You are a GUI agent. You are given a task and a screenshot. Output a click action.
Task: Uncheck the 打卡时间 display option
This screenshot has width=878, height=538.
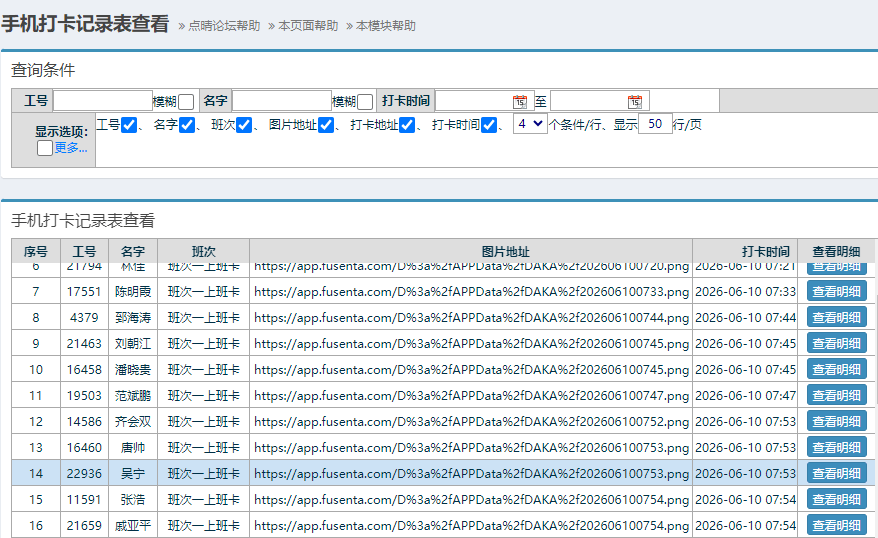tap(489, 125)
